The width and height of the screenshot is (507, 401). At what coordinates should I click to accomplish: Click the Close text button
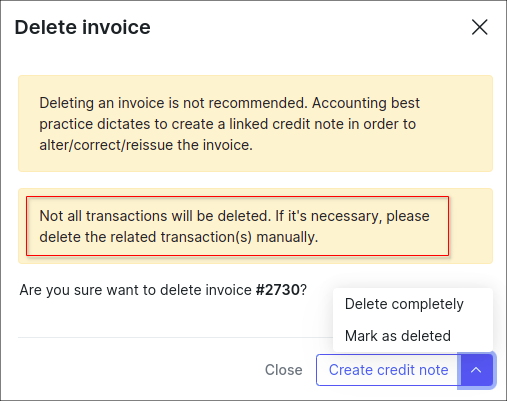pos(284,370)
